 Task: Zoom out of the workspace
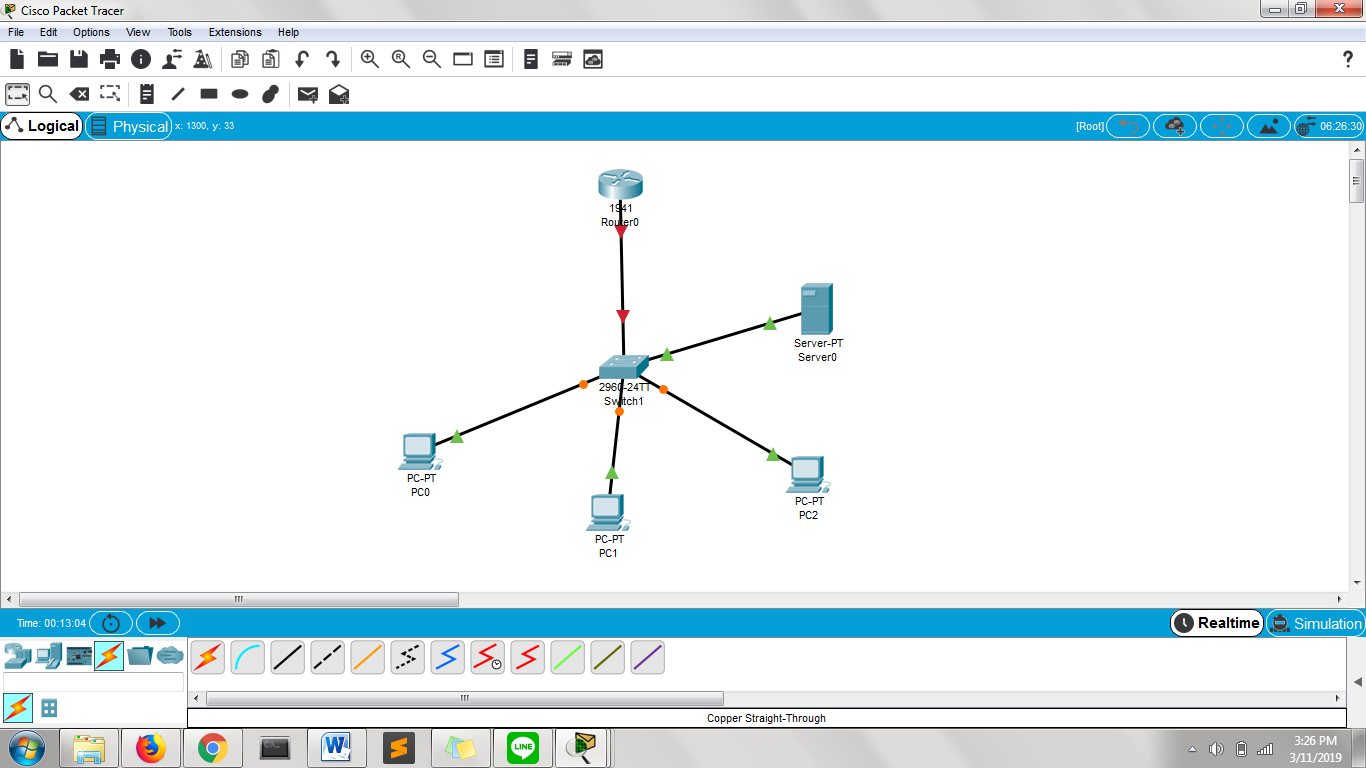(x=432, y=59)
